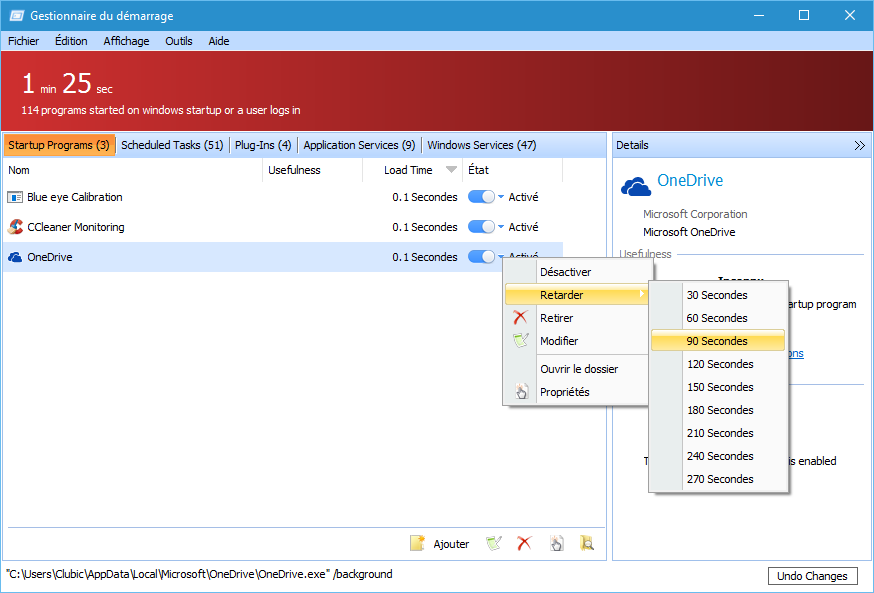Click the CCleaner Monitoring icon in the list
Viewport: 874px width, 593px height.
(x=15, y=227)
